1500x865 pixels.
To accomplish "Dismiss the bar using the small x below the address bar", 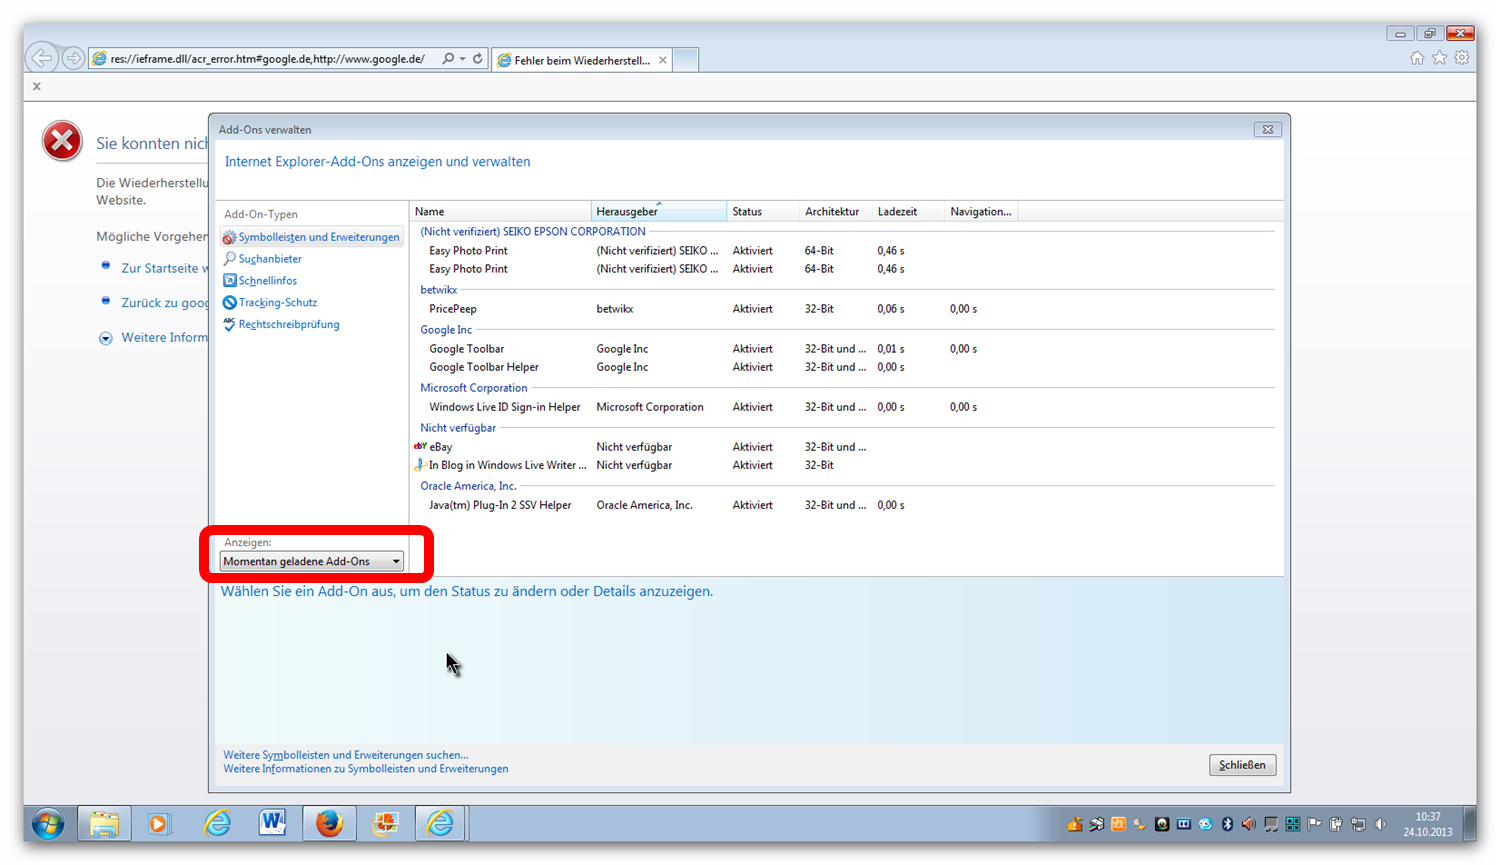I will pos(37,86).
